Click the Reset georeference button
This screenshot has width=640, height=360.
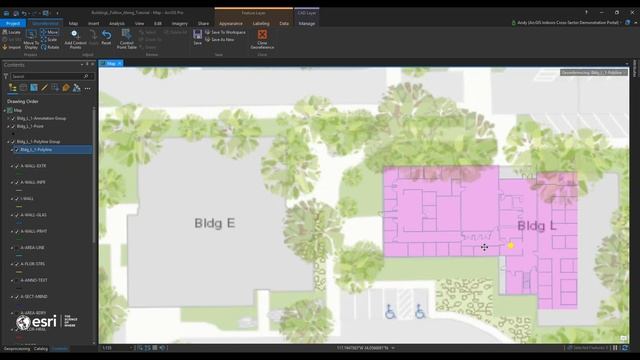(106, 38)
